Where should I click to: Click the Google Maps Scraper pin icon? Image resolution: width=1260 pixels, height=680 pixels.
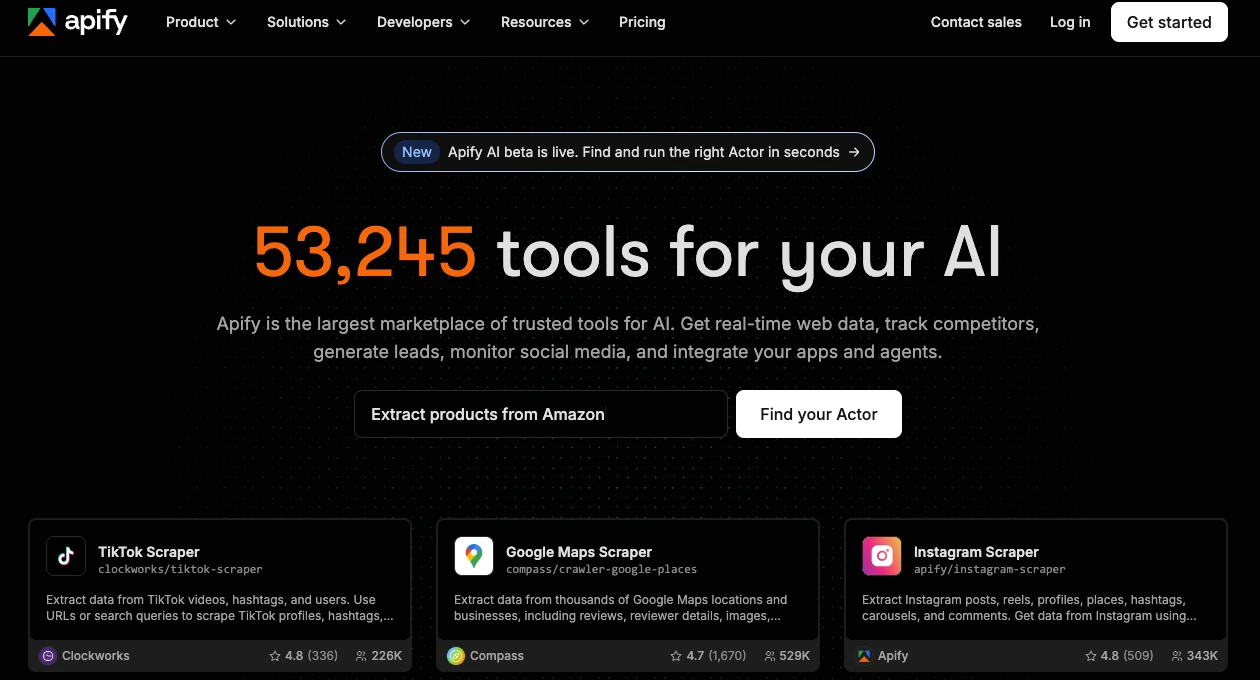coord(474,556)
